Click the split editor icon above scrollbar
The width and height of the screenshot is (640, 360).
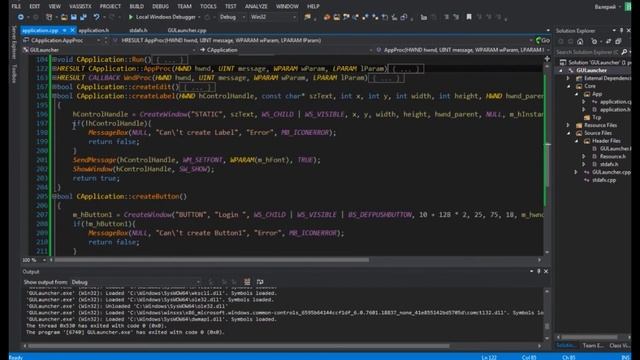pos(547,59)
